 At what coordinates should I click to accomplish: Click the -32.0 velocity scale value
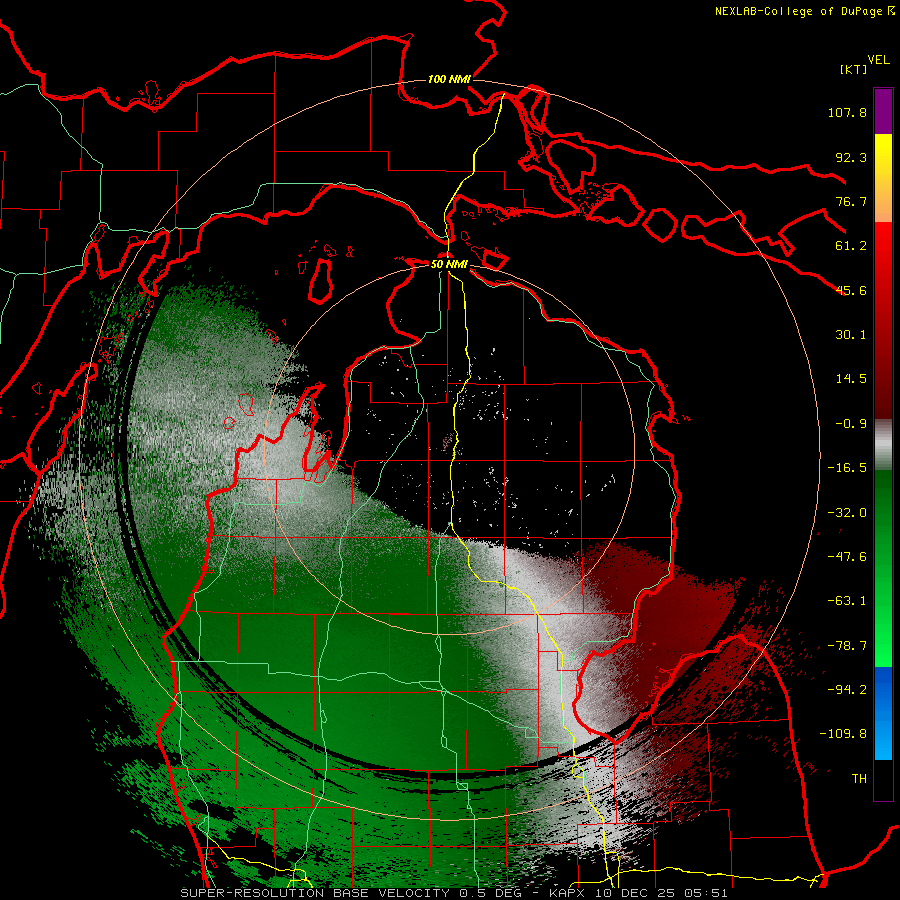(x=847, y=513)
